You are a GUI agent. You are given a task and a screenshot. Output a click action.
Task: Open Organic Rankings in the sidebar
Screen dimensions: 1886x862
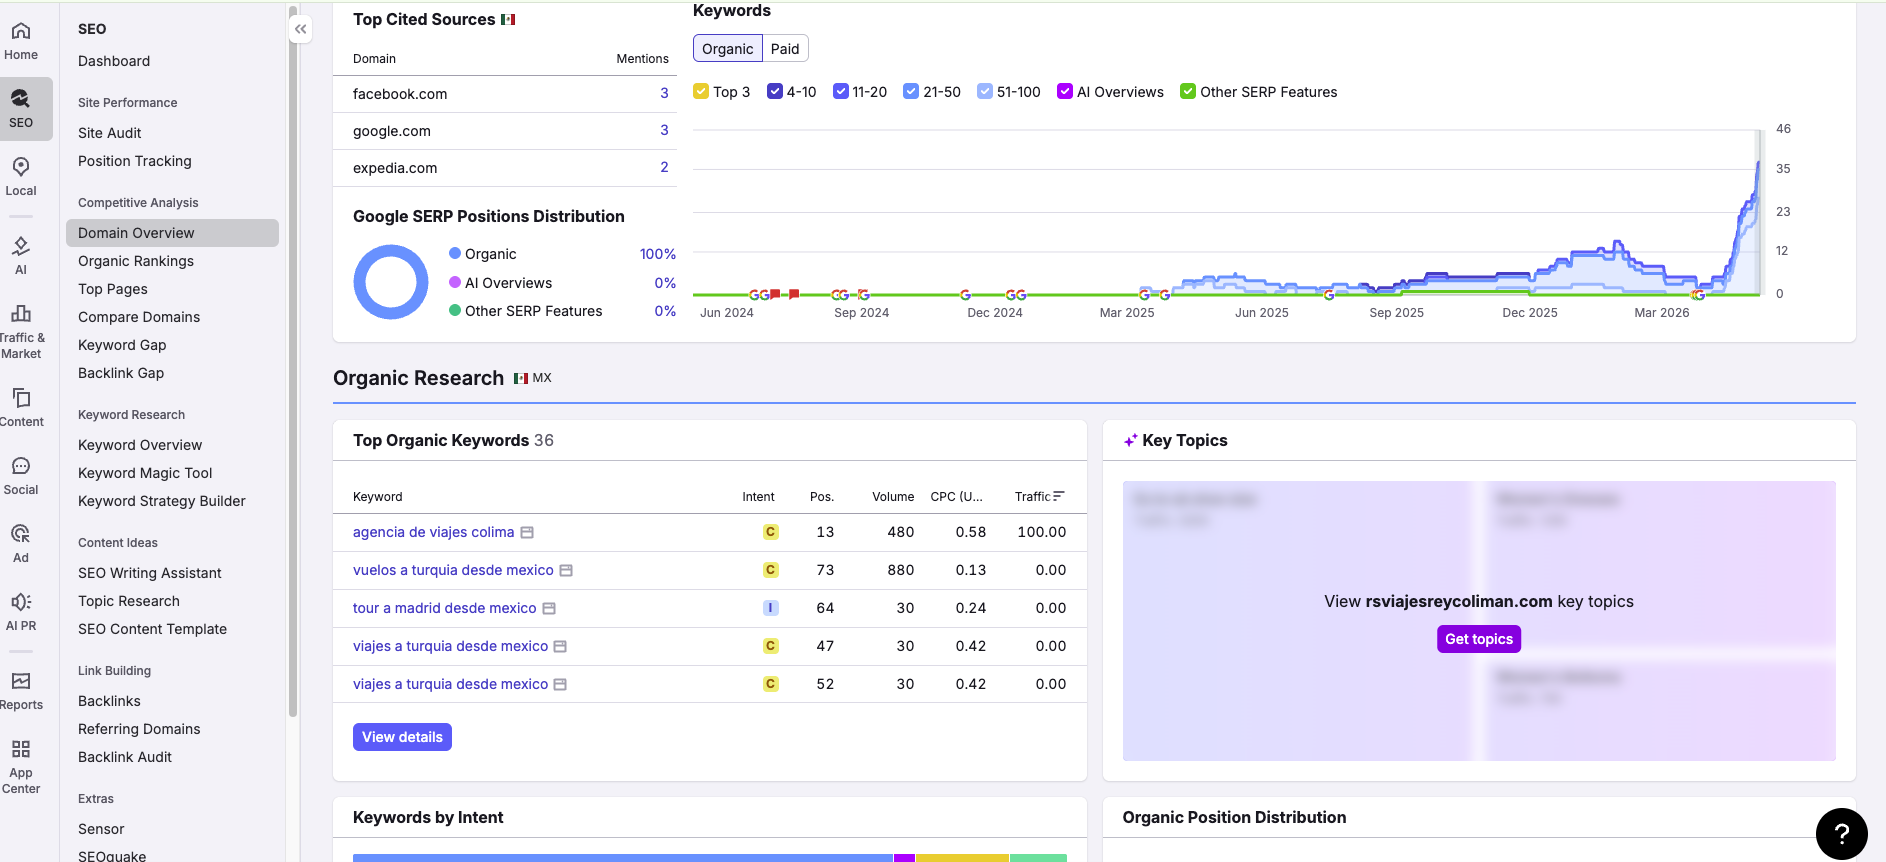136,261
